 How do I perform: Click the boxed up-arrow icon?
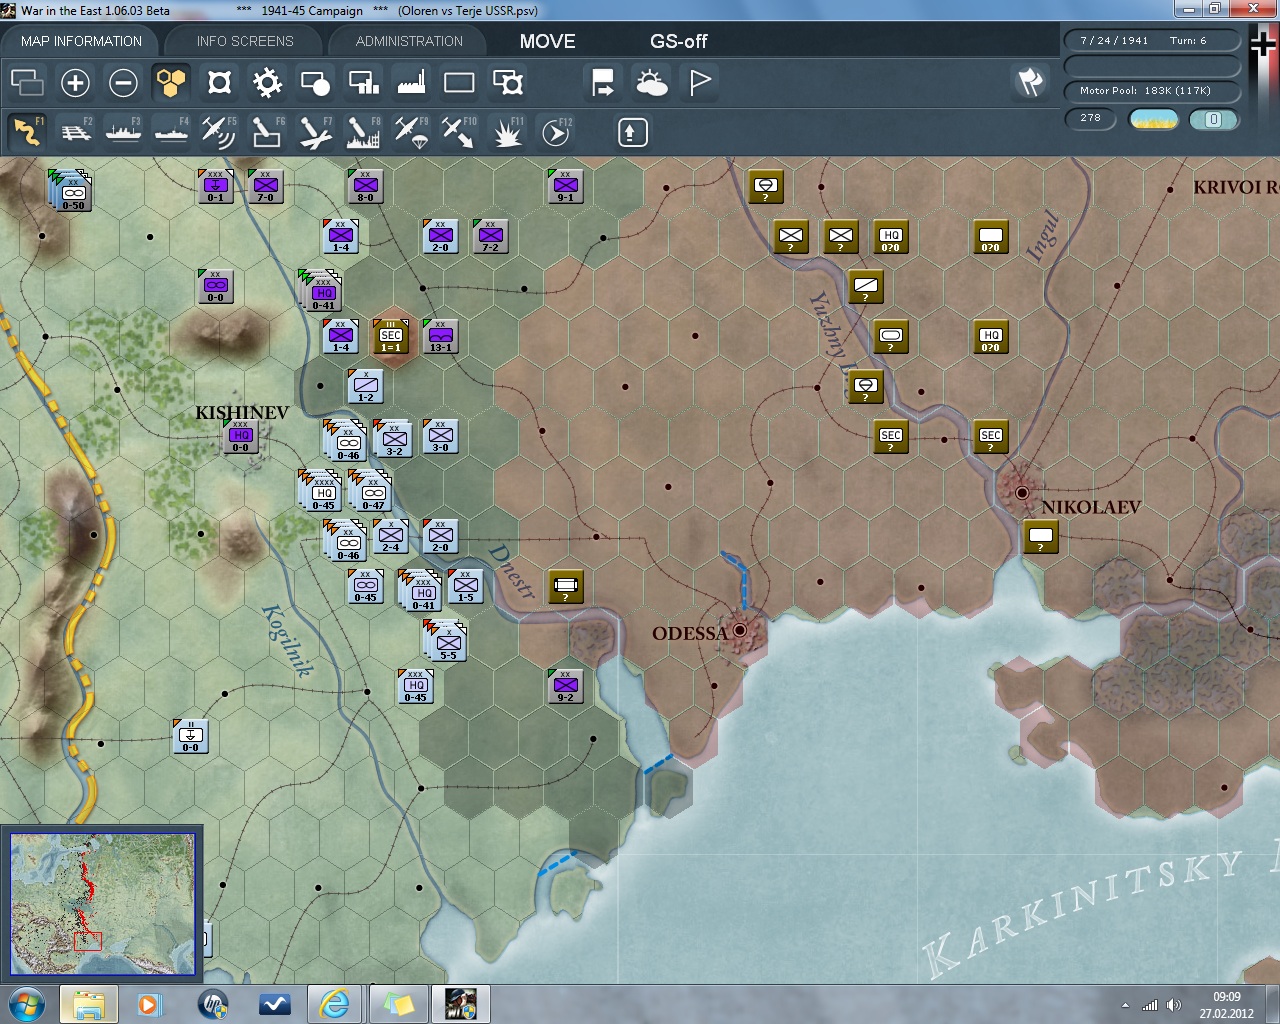click(x=632, y=132)
